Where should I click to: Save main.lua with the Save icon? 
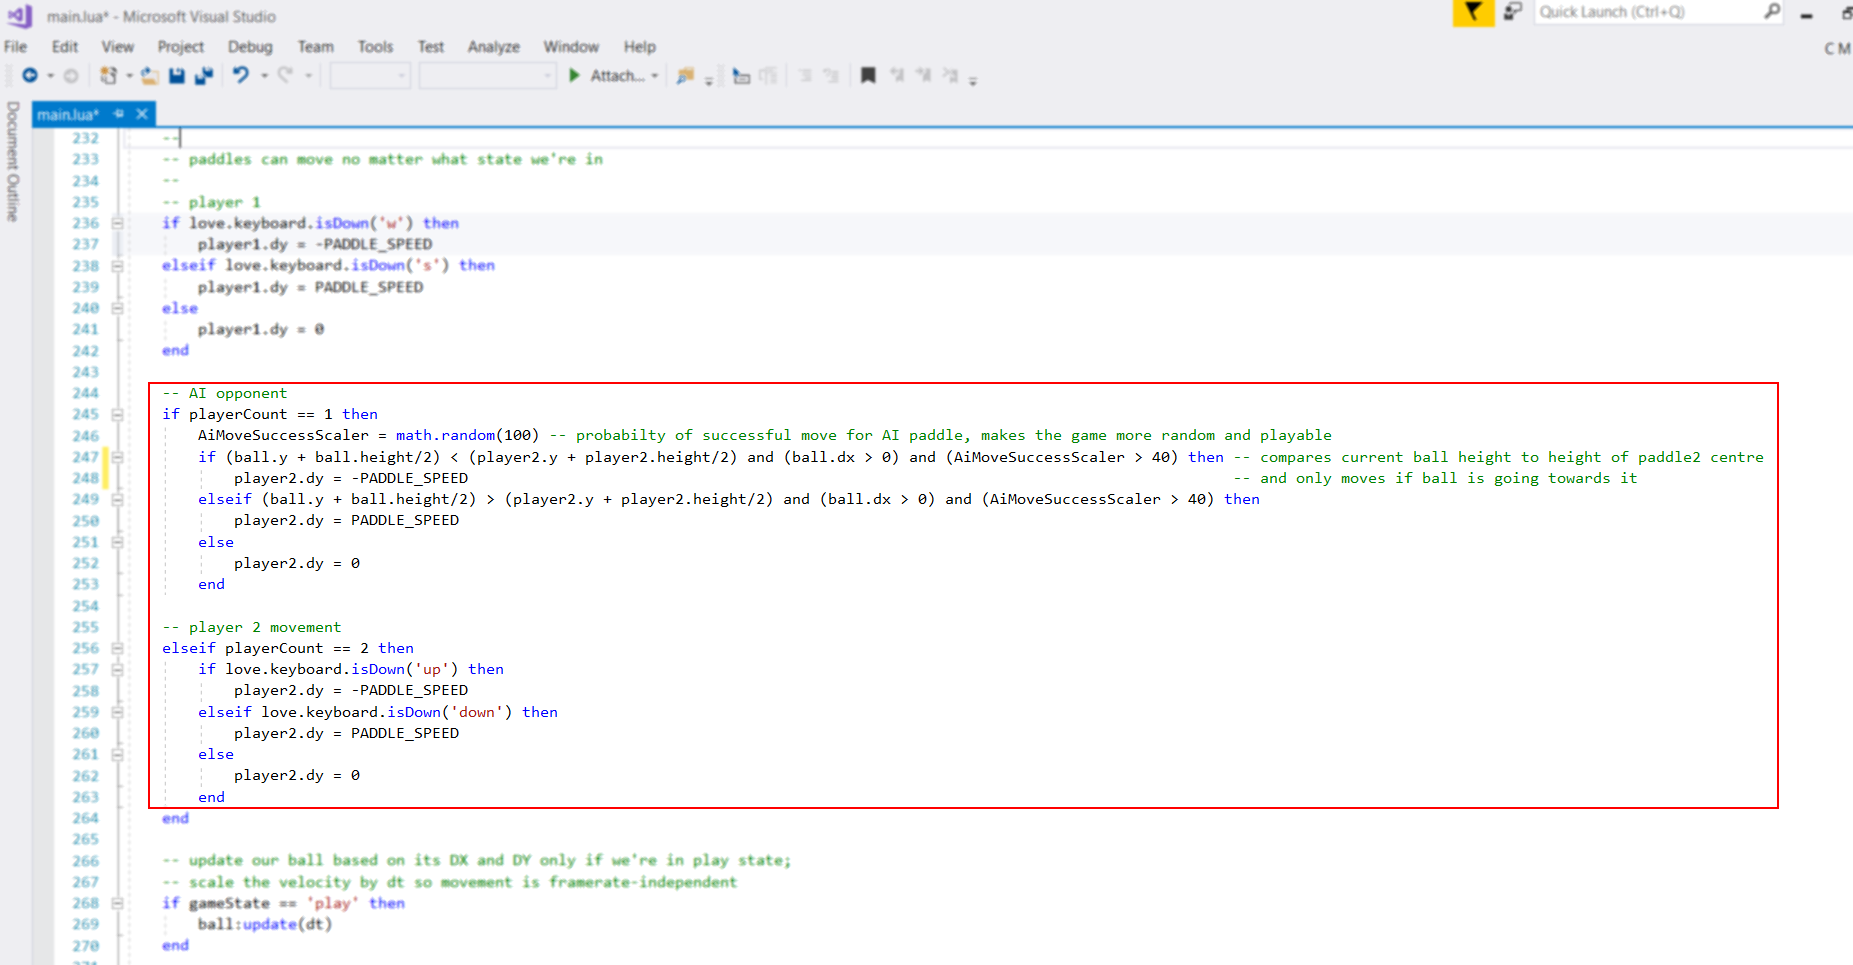pyautogui.click(x=177, y=76)
